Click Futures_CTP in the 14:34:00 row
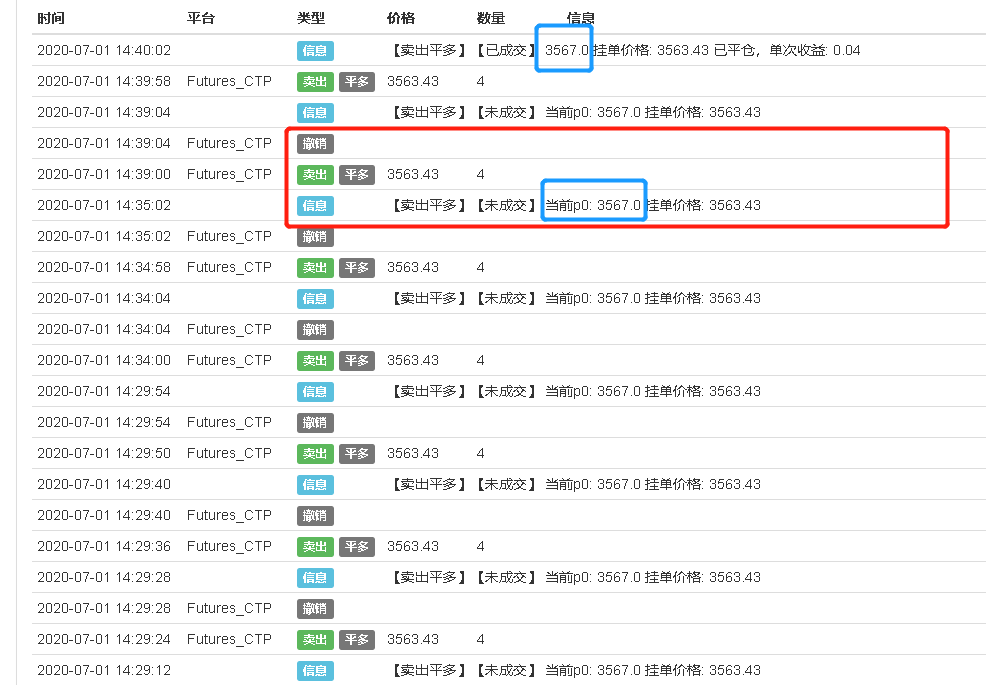 coord(229,360)
